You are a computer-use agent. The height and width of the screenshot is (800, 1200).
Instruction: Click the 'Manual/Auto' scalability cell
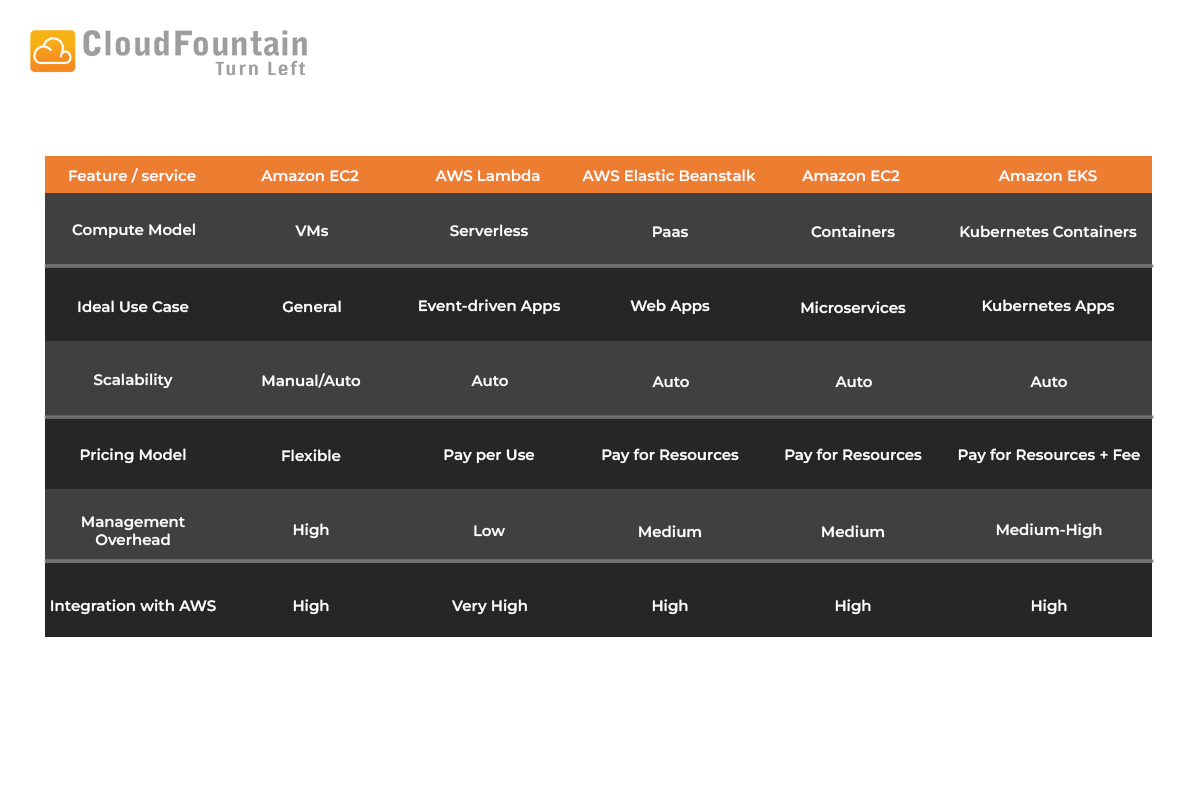tap(310, 380)
